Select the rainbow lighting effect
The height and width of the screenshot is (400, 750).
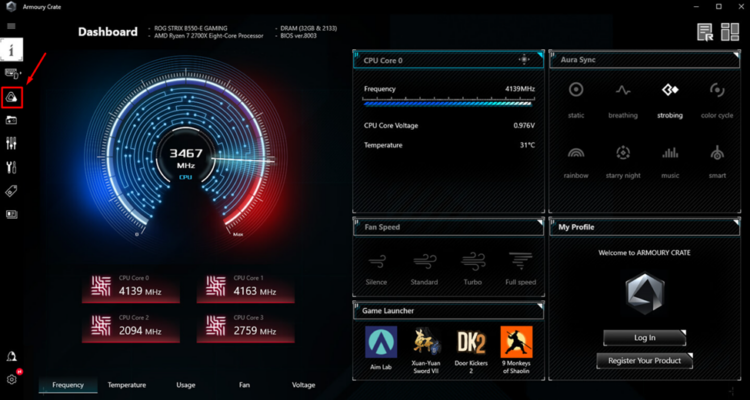tap(576, 161)
